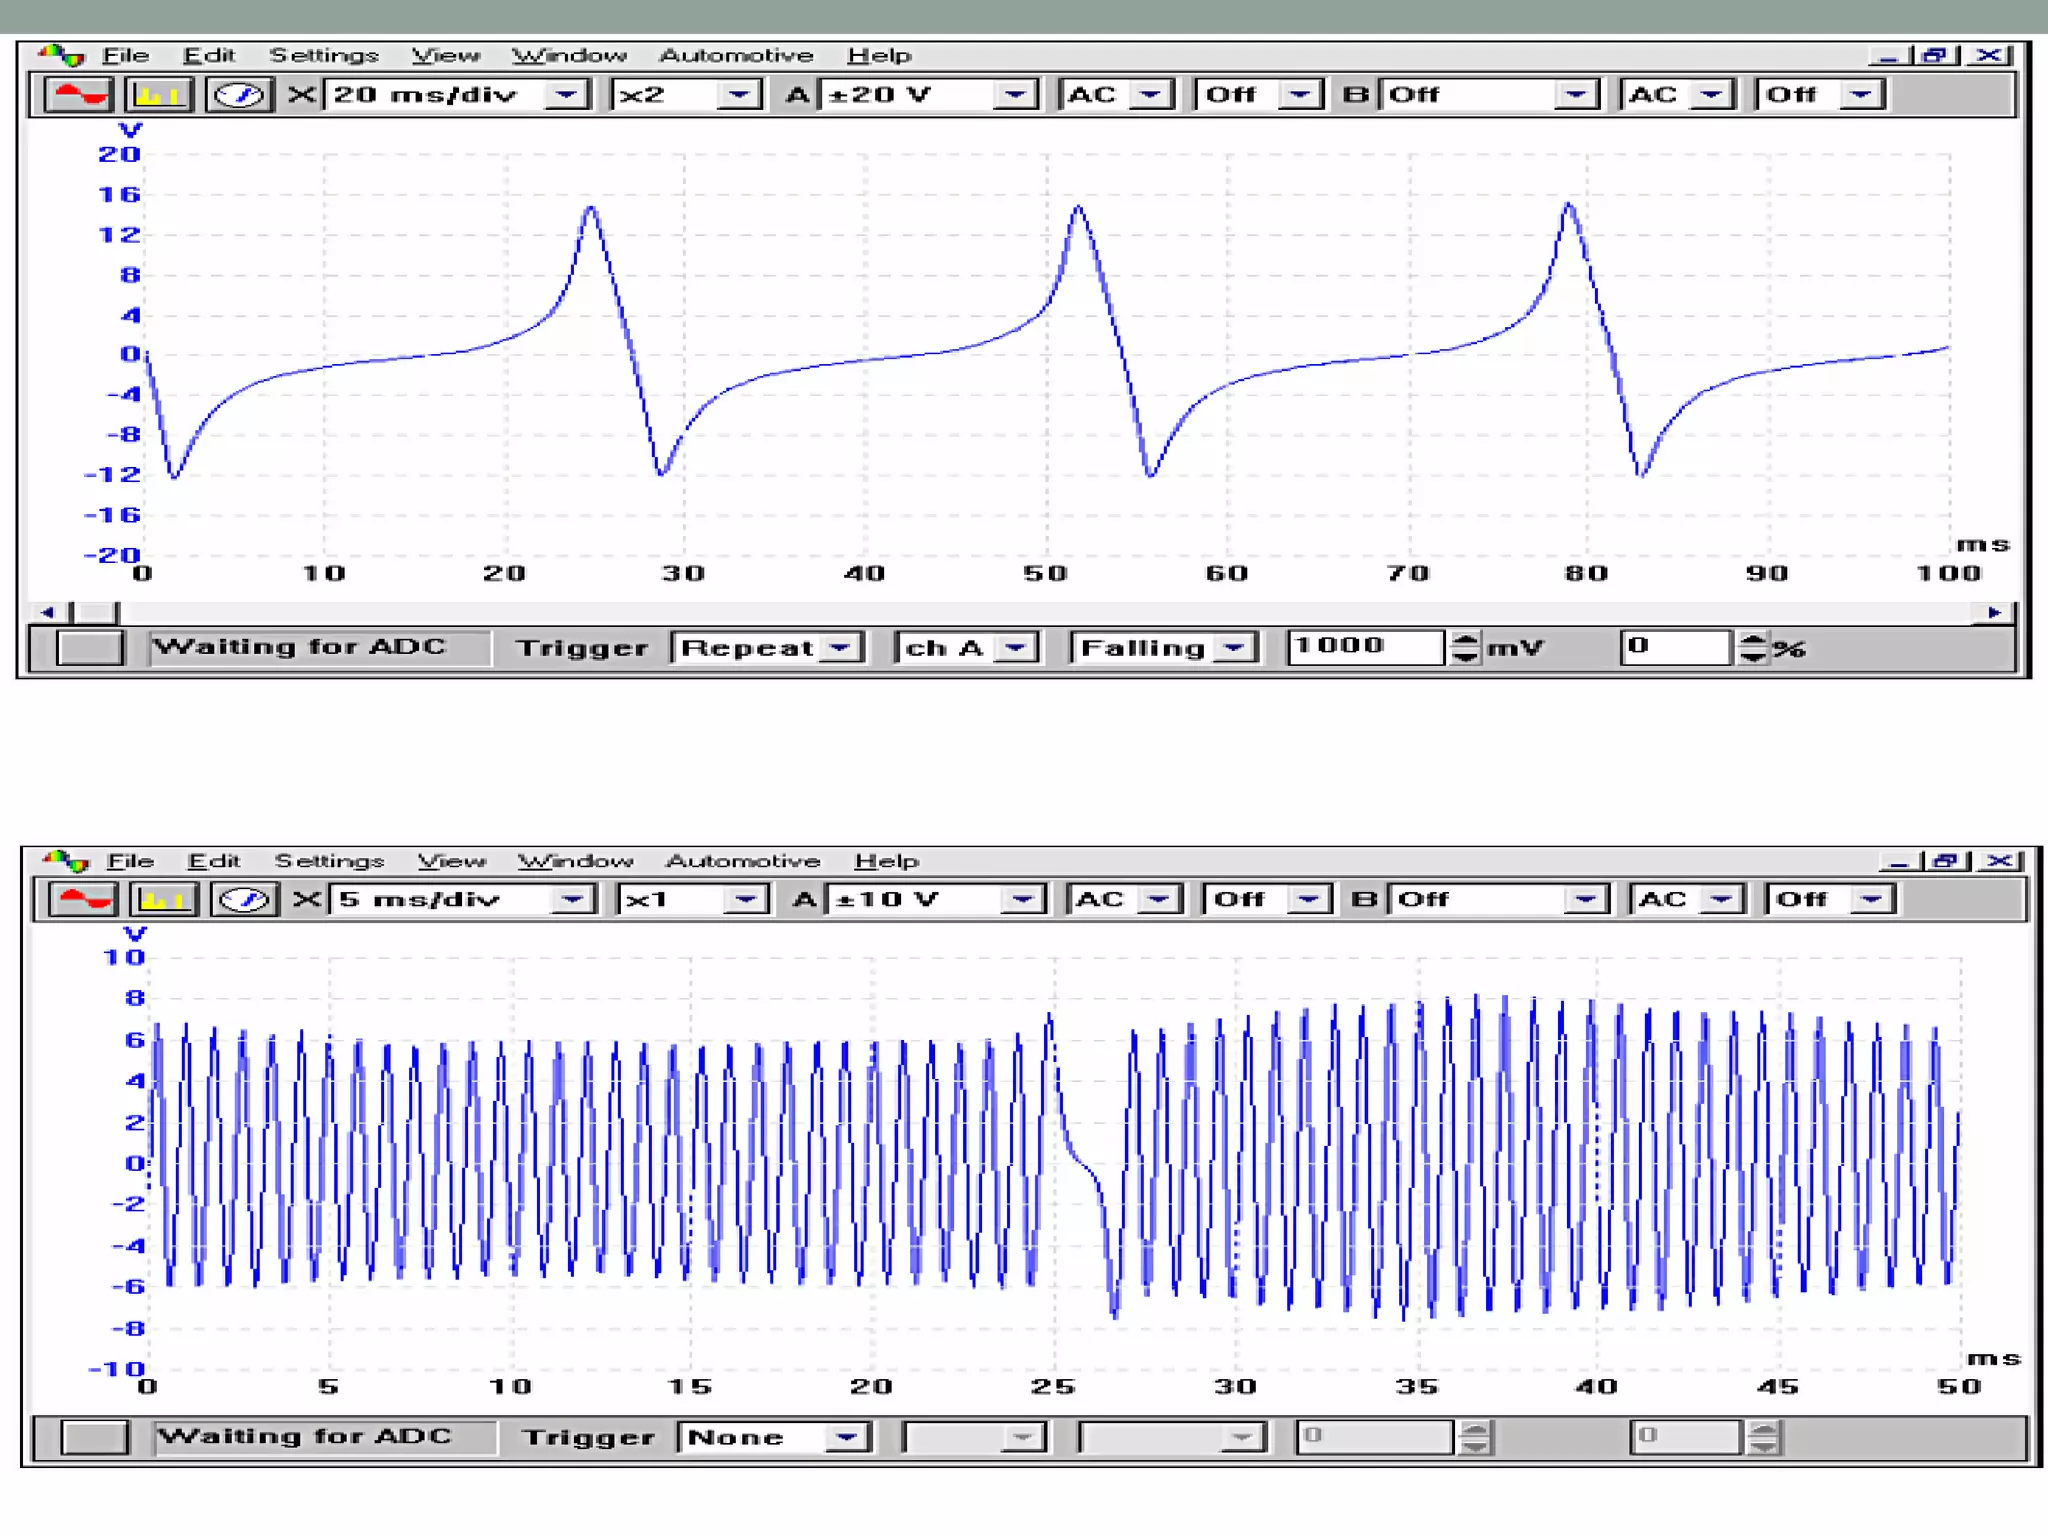Expand the ±10 V channel A range dropdown
This screenshot has height=1536, width=2048.
pyautogui.click(x=1022, y=900)
